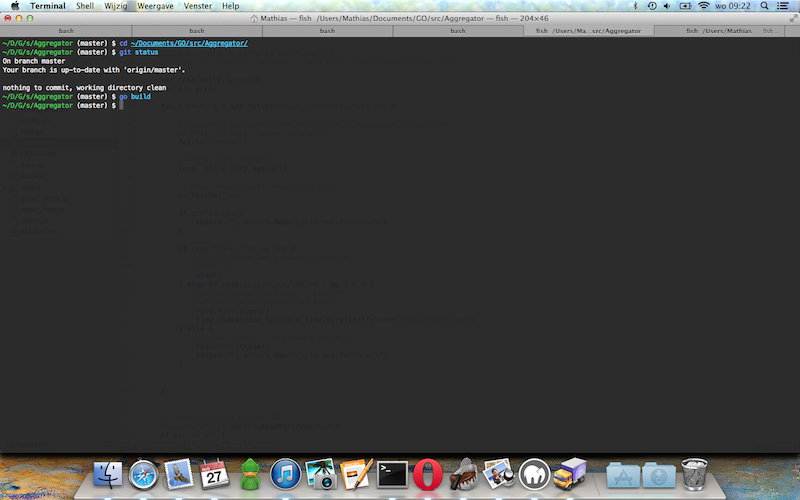Show battery status from the menu bar
Viewport: 800px width, 500px height.
coord(685,6)
